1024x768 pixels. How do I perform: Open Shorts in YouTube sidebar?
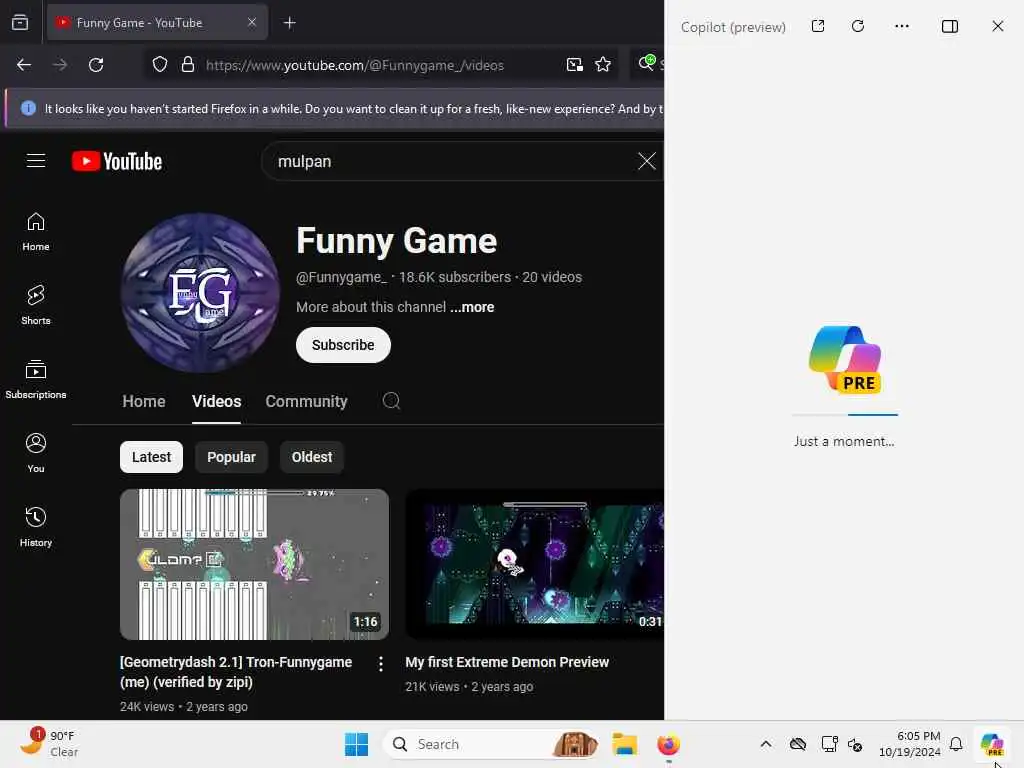36,305
